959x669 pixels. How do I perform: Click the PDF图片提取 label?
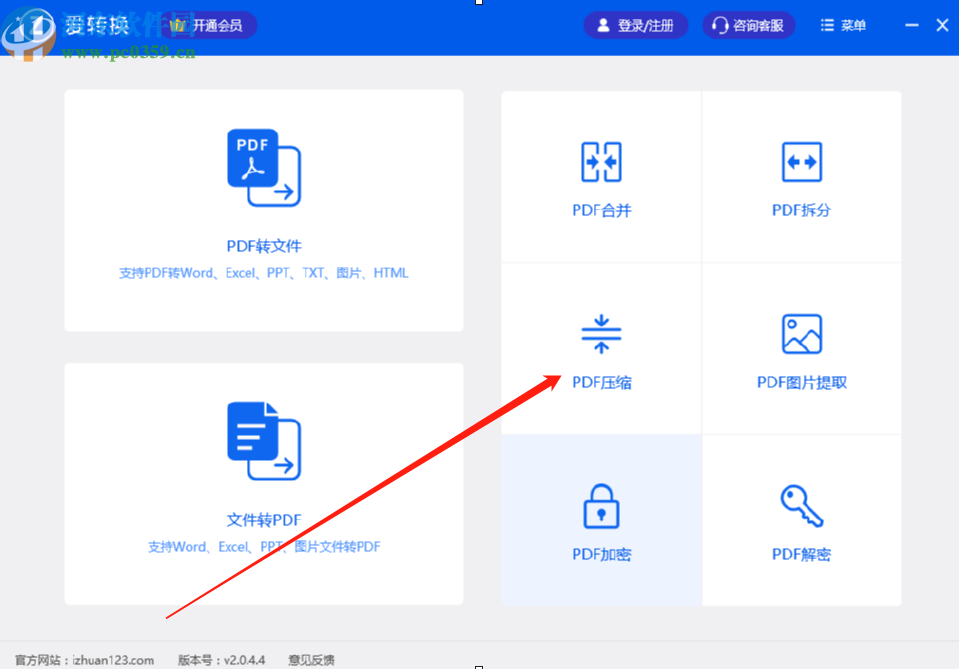tap(802, 383)
